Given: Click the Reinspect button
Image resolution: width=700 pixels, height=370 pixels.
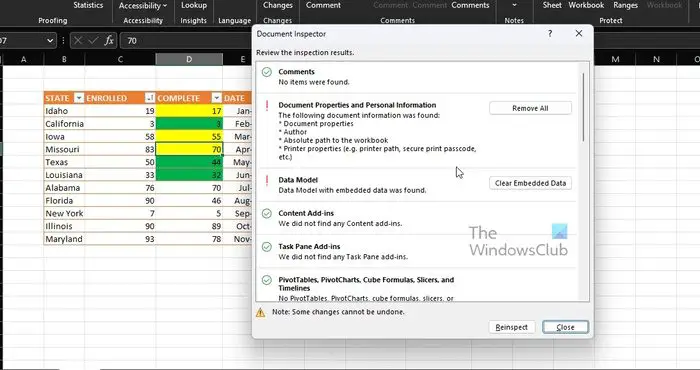Looking at the screenshot, I should (512, 327).
